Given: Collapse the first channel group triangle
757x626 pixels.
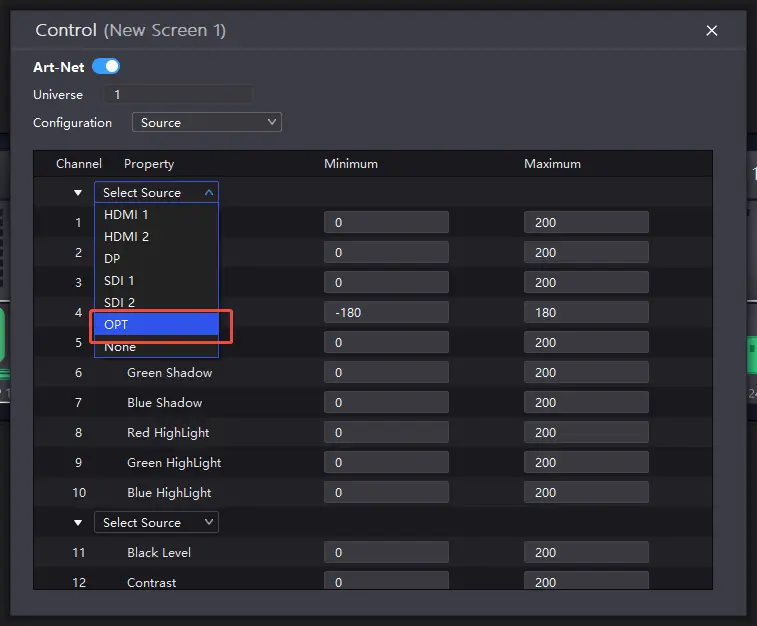Looking at the screenshot, I should pyautogui.click(x=78, y=193).
